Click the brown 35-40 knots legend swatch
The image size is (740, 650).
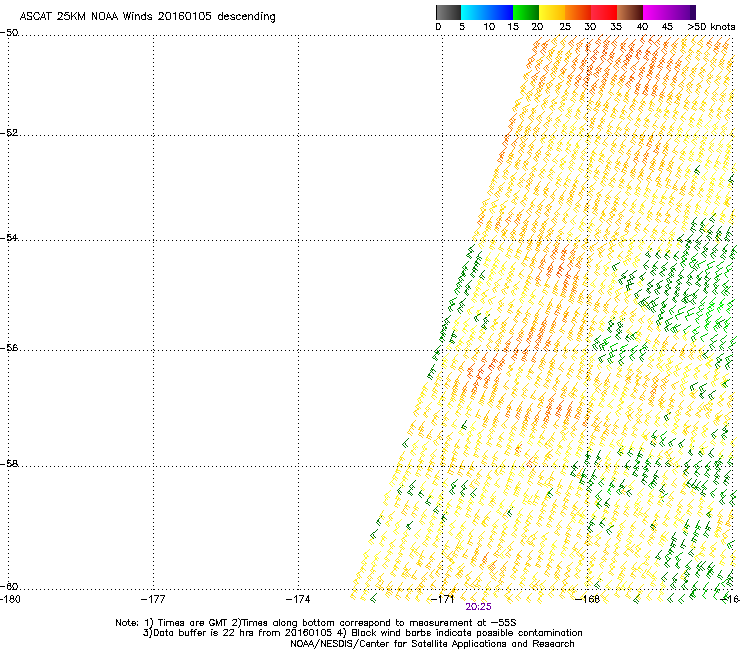(x=630, y=12)
